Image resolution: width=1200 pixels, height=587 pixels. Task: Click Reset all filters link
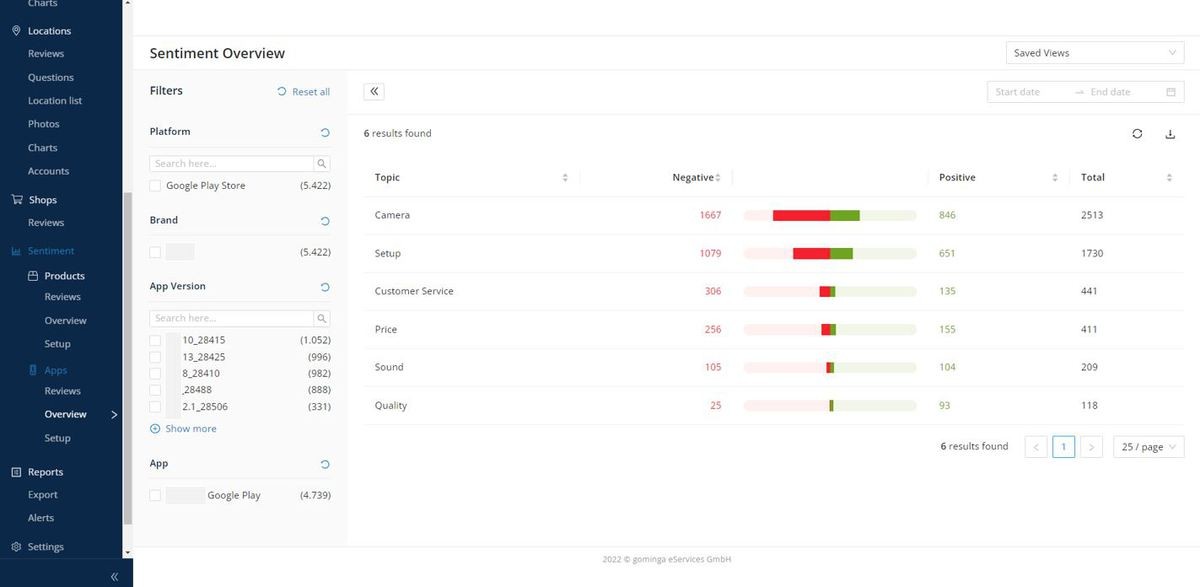click(304, 92)
